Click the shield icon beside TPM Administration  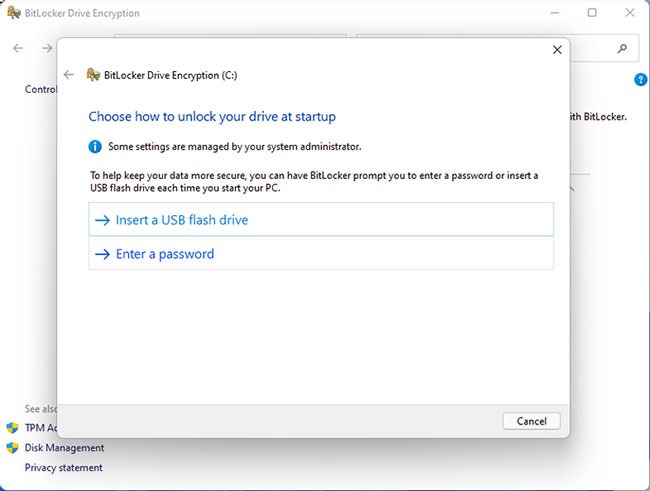tap(12, 428)
